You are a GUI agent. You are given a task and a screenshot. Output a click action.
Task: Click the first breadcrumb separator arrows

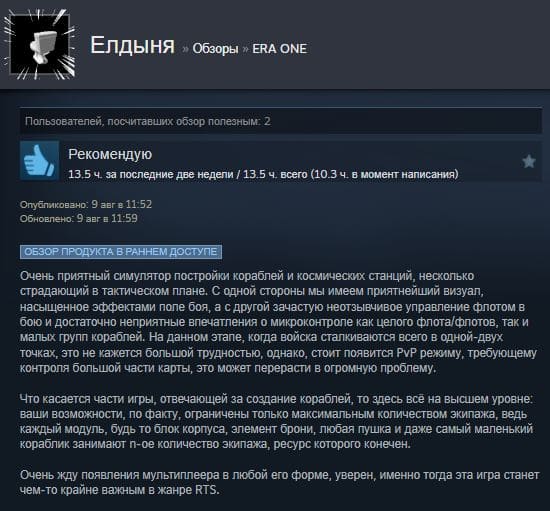(185, 50)
